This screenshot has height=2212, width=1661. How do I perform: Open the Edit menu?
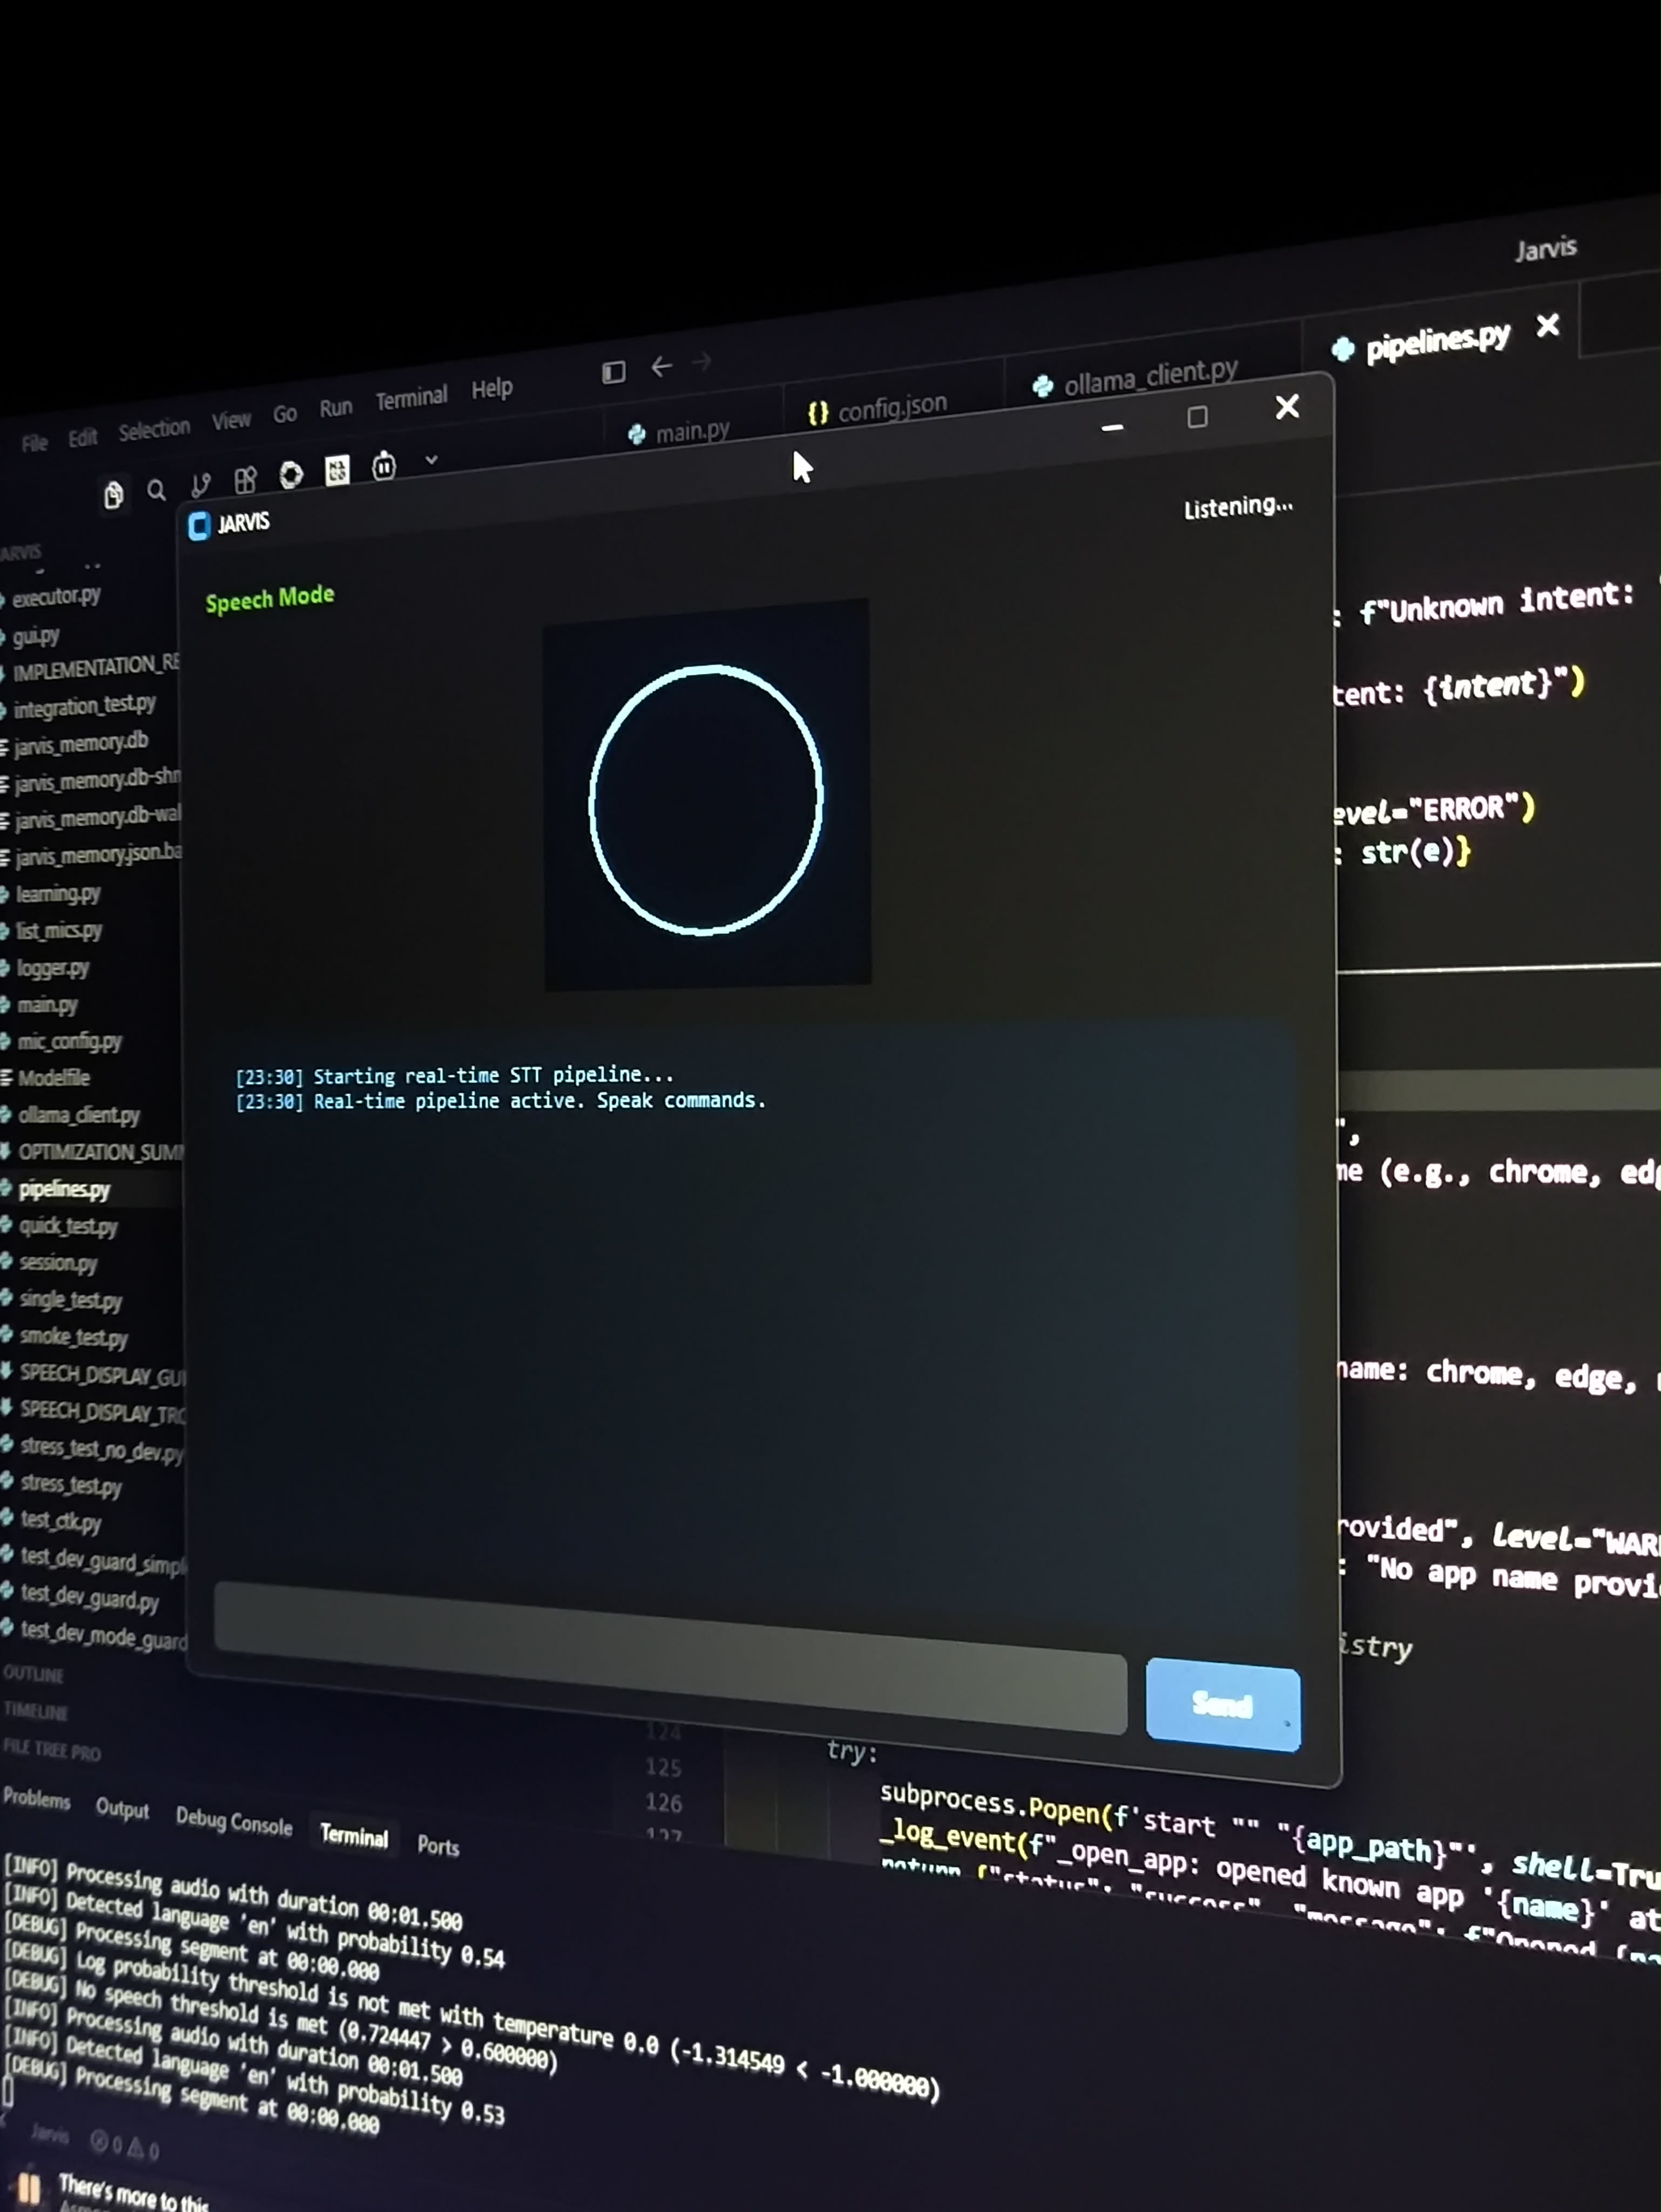click(x=82, y=437)
